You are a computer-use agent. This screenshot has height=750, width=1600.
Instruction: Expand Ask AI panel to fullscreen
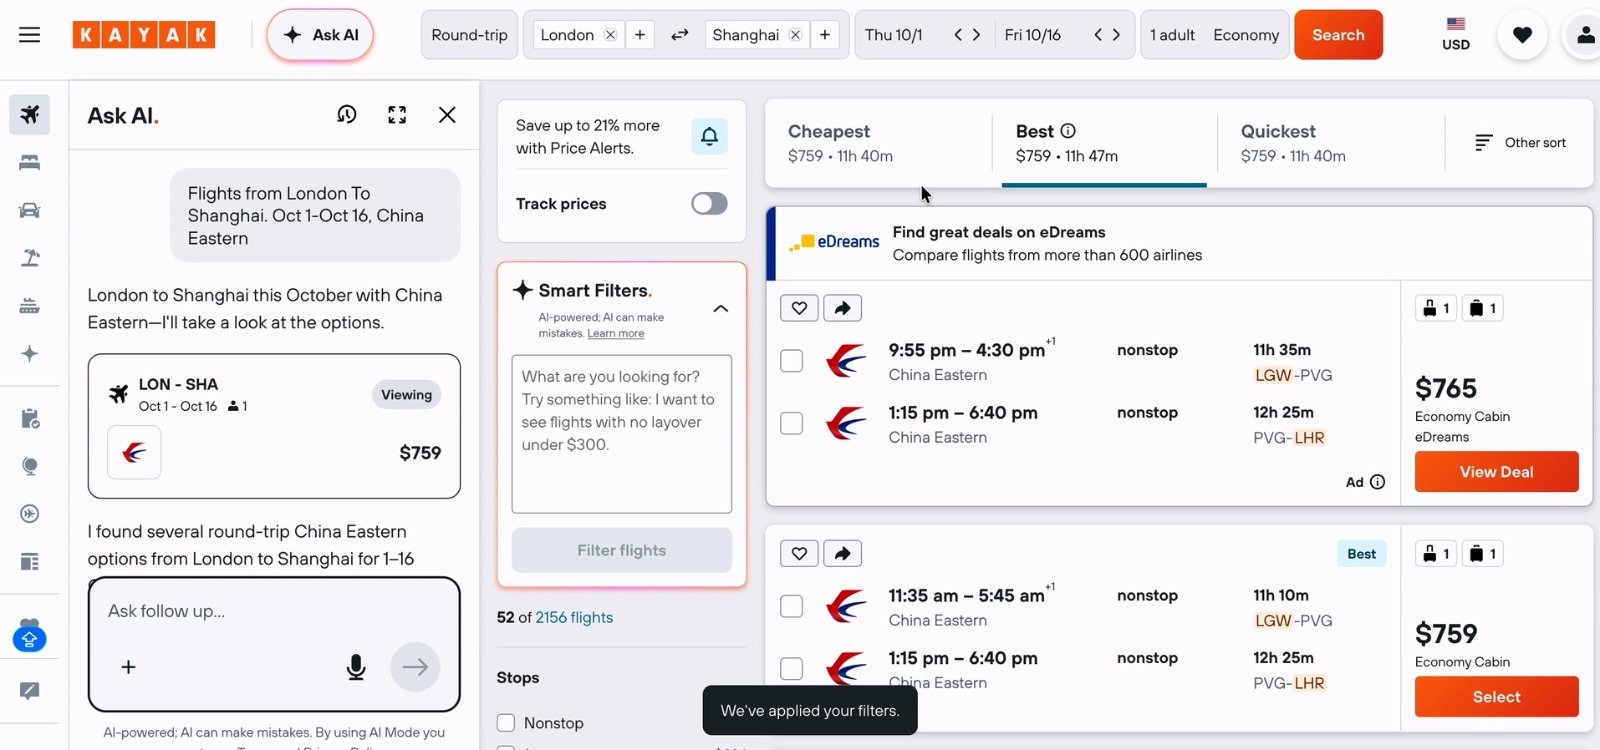pos(397,115)
